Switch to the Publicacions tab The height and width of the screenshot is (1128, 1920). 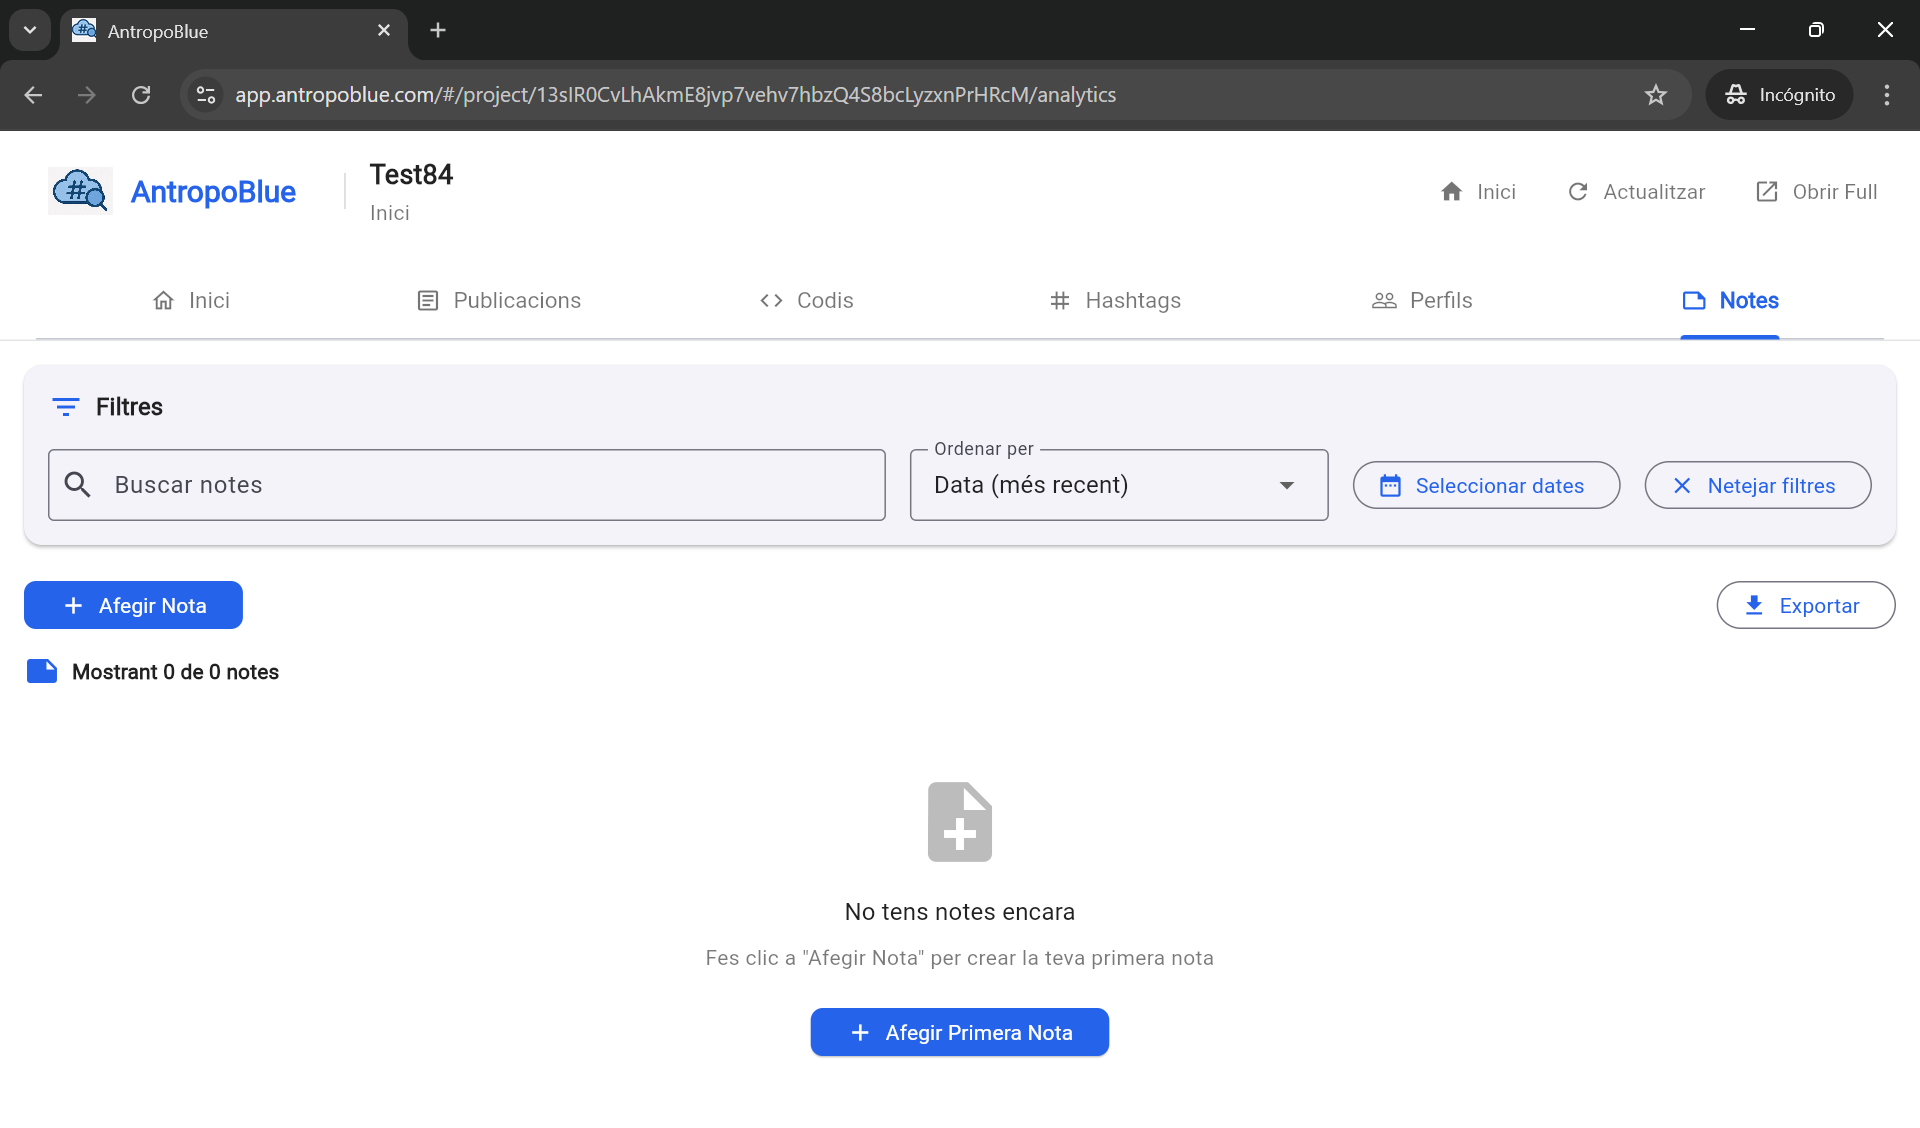pos(498,300)
